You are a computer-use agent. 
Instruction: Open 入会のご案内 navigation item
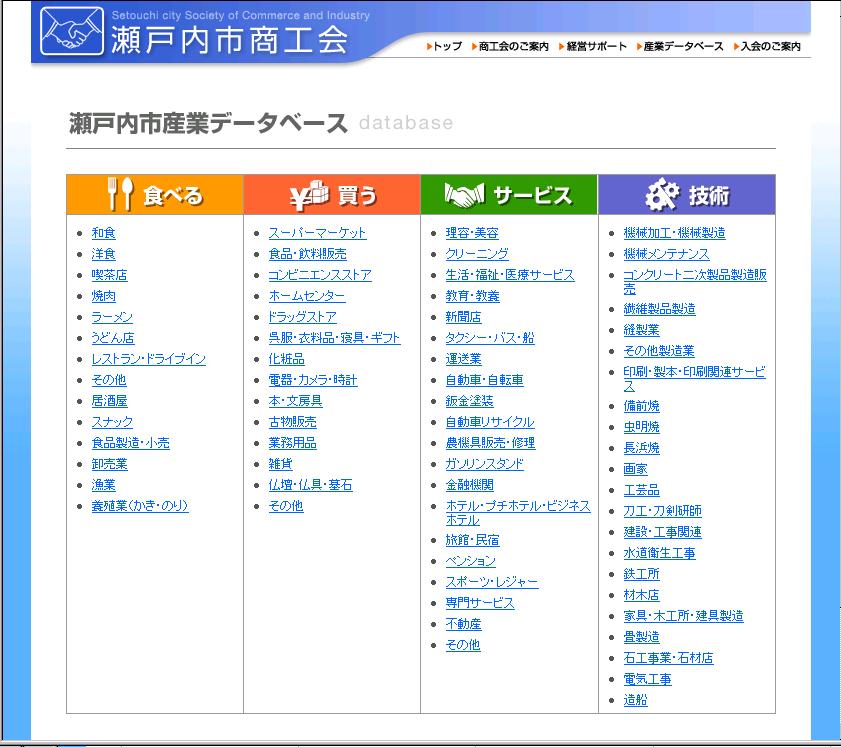[770, 46]
